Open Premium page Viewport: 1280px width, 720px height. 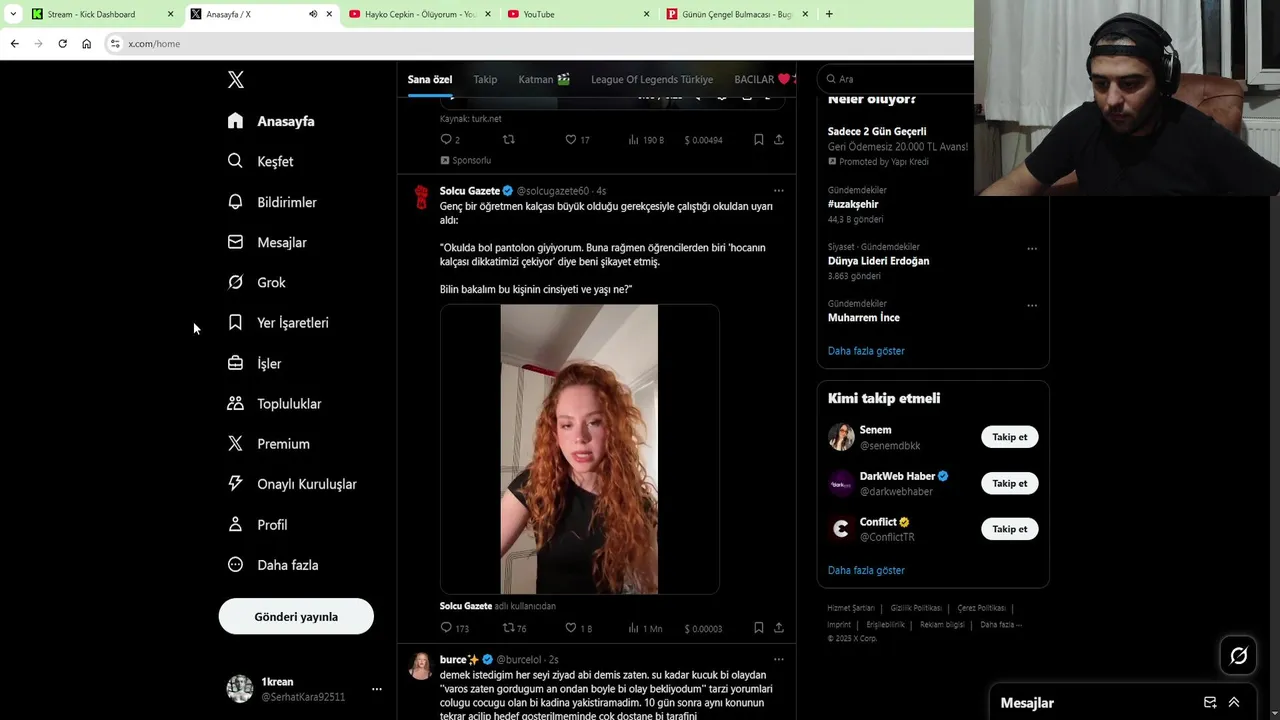(269, 443)
